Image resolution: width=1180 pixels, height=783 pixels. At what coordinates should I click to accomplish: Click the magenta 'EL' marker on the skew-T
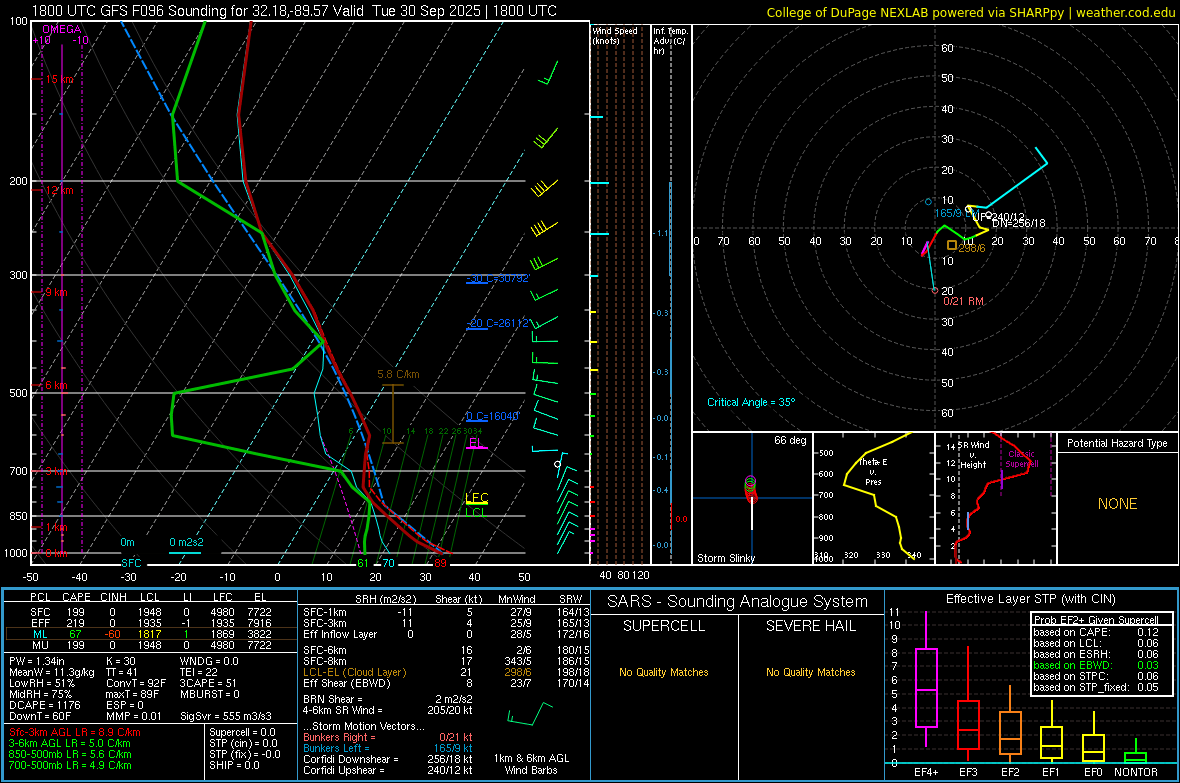(x=475, y=443)
